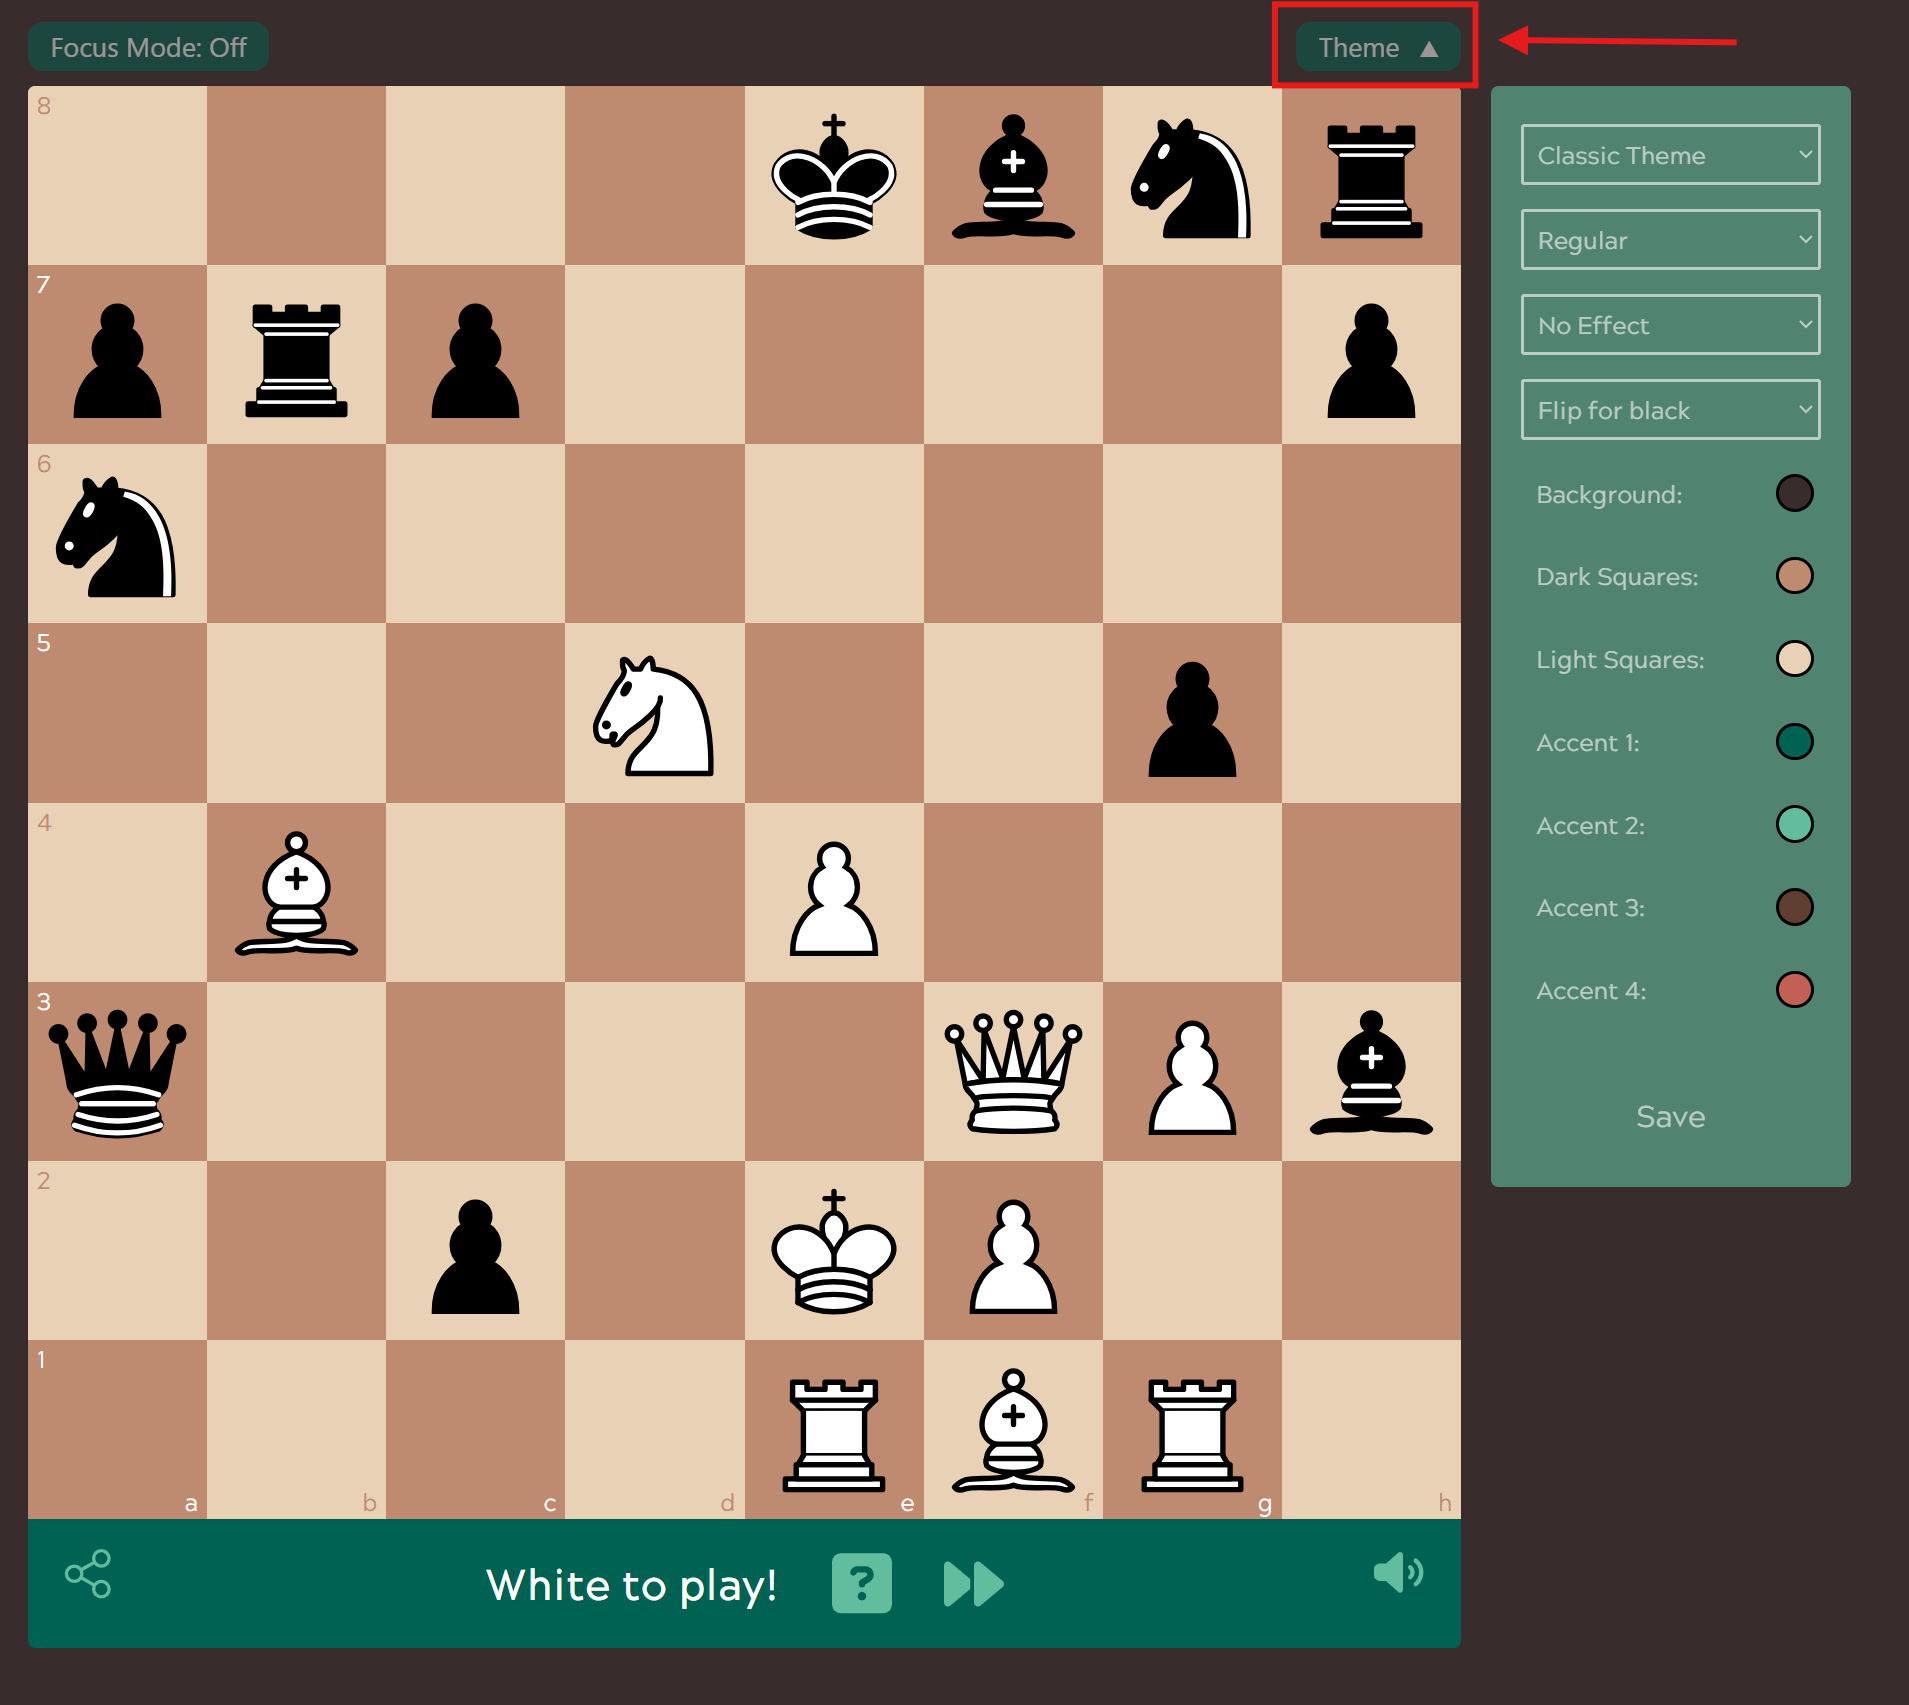Click the black pawn on c2

tap(475, 1256)
